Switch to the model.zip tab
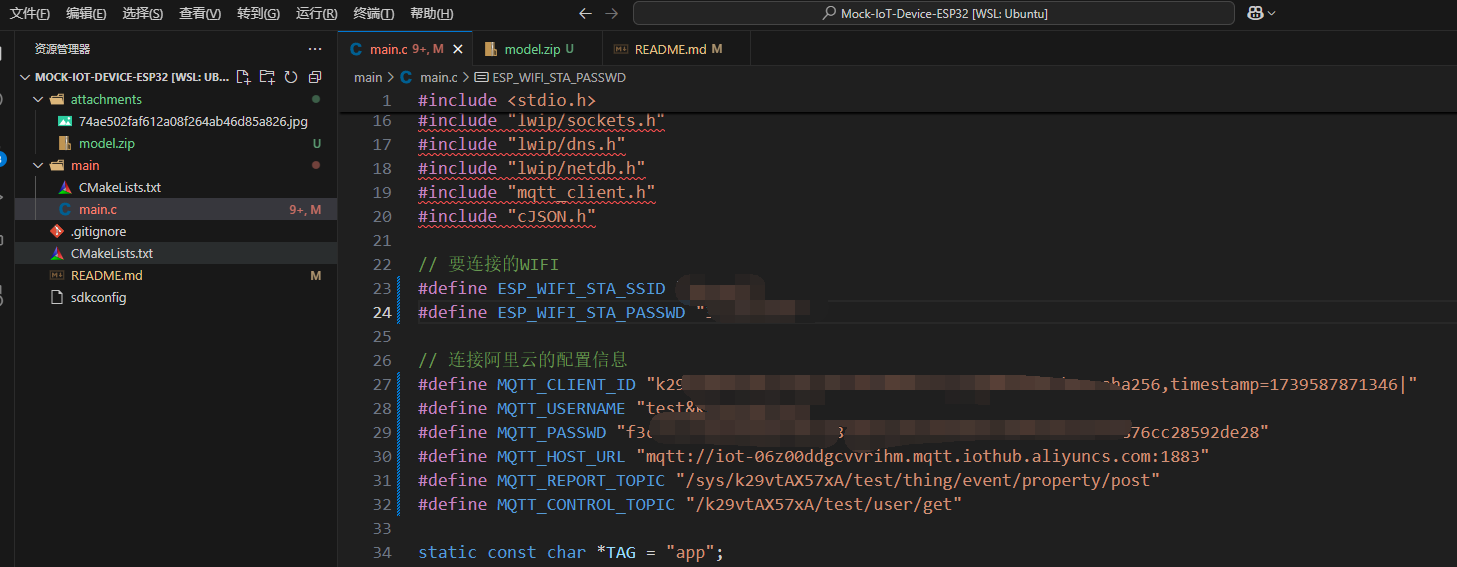The width and height of the screenshot is (1457, 567). (531, 49)
